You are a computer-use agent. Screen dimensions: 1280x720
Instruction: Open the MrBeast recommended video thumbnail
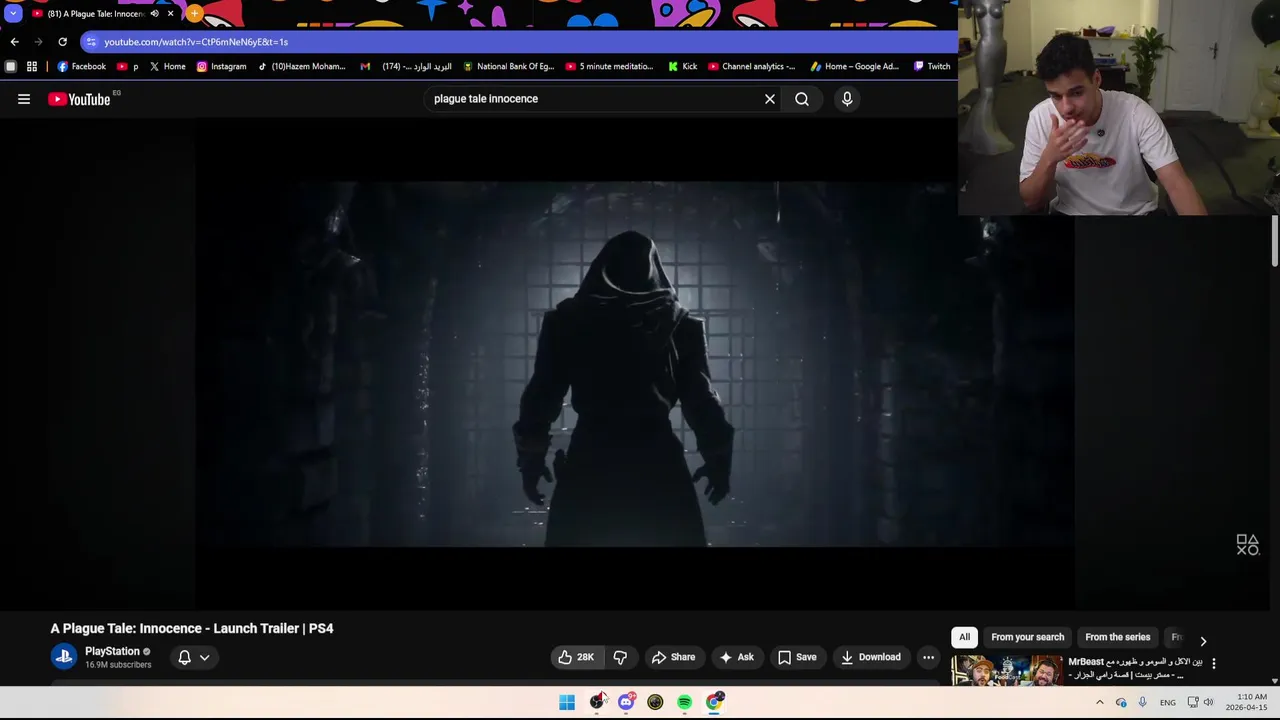[1007, 670]
